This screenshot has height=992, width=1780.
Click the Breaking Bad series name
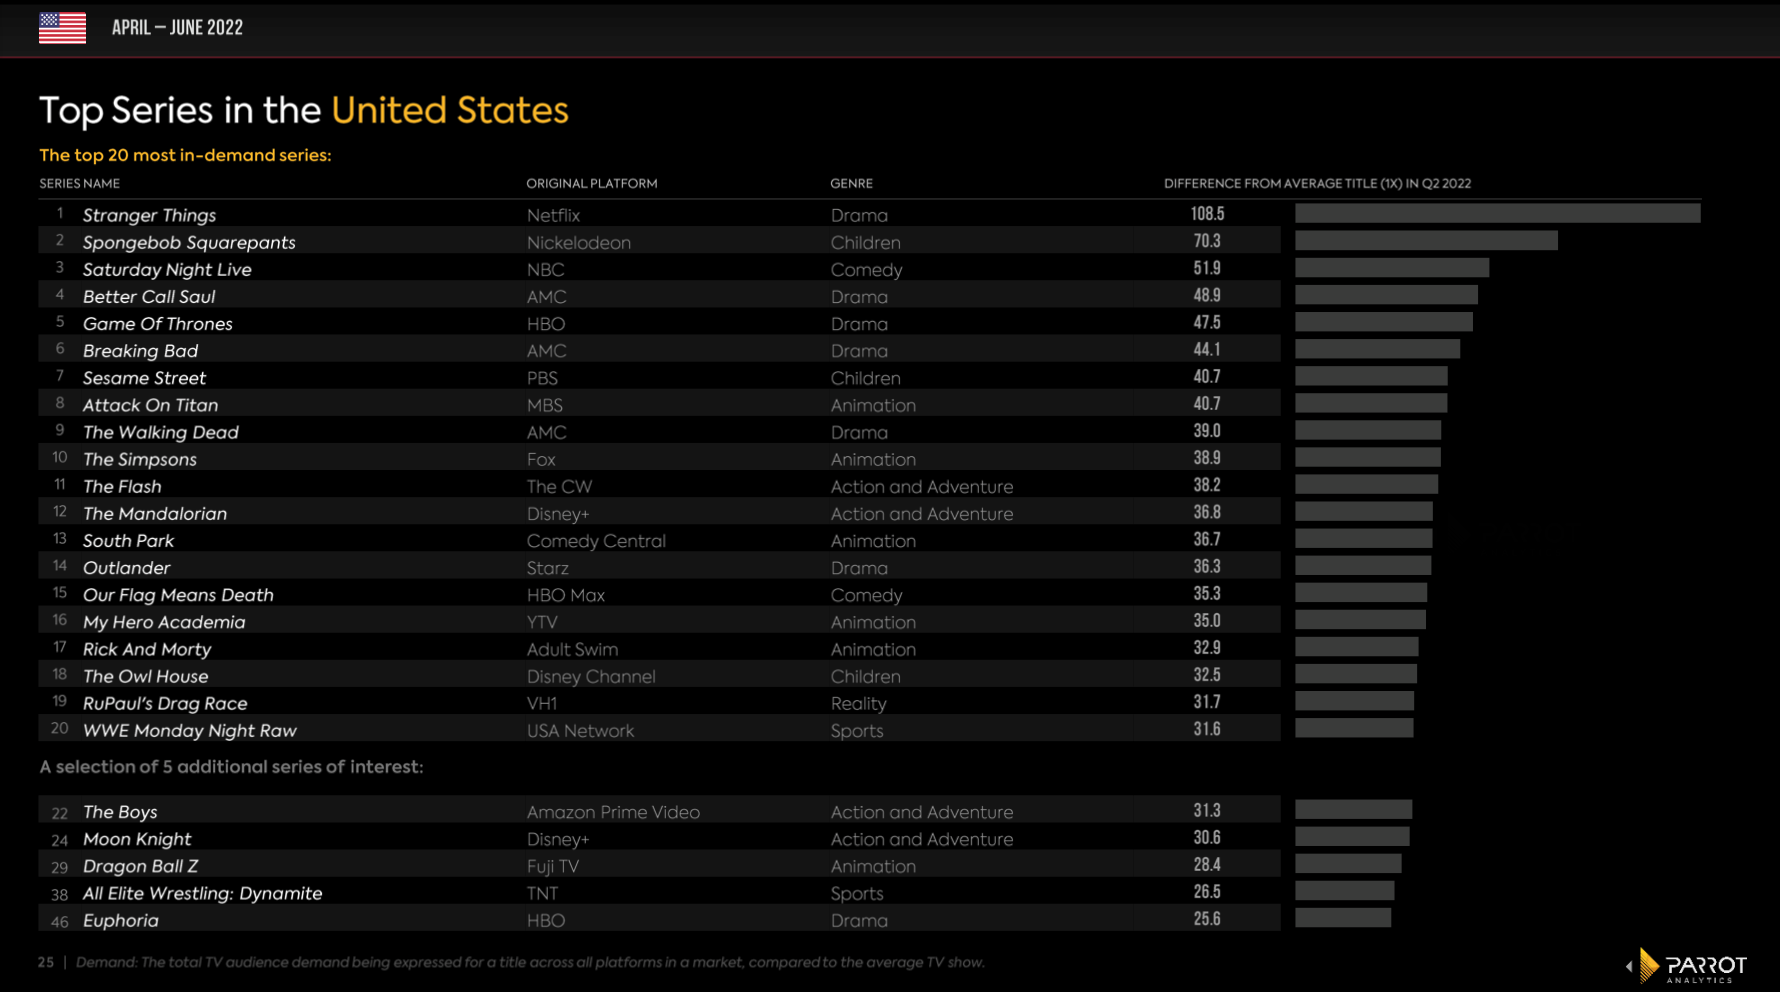(x=140, y=350)
